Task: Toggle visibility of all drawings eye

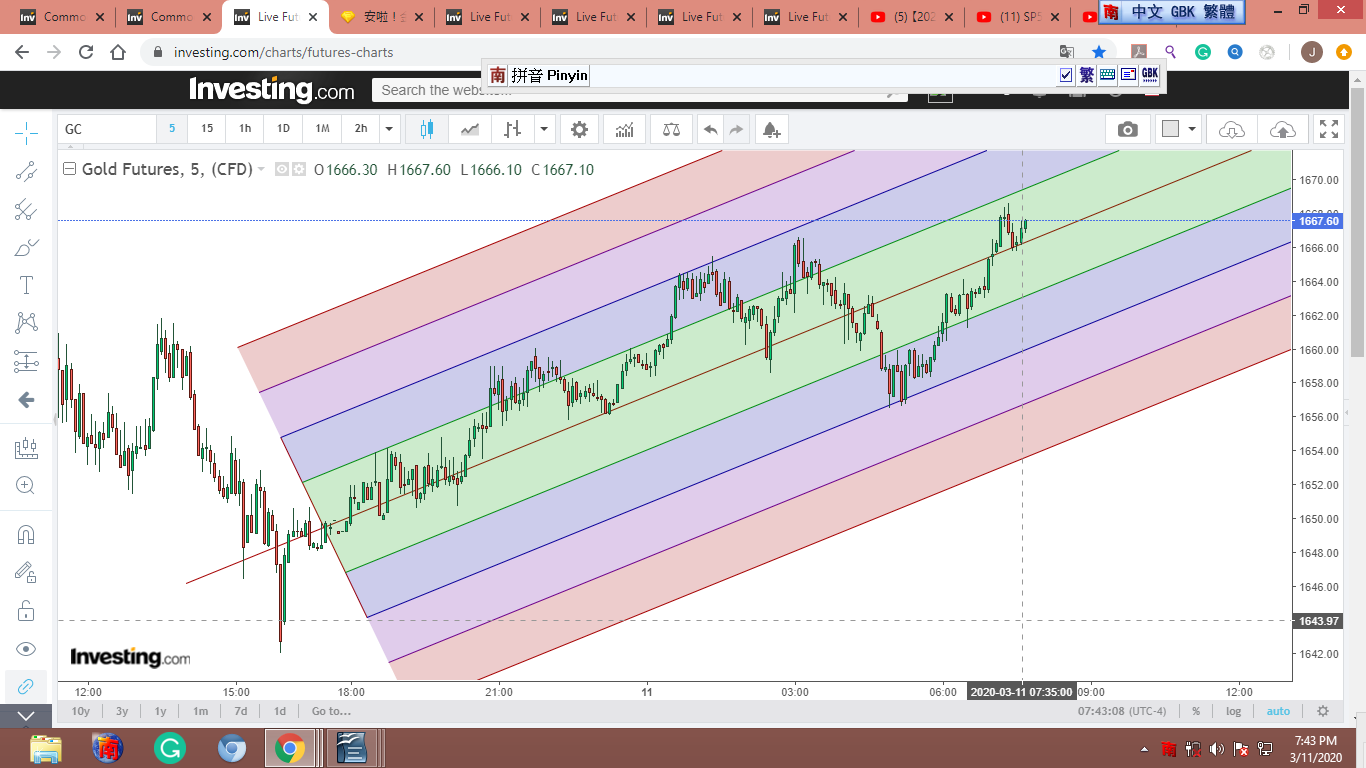Action: (27, 649)
